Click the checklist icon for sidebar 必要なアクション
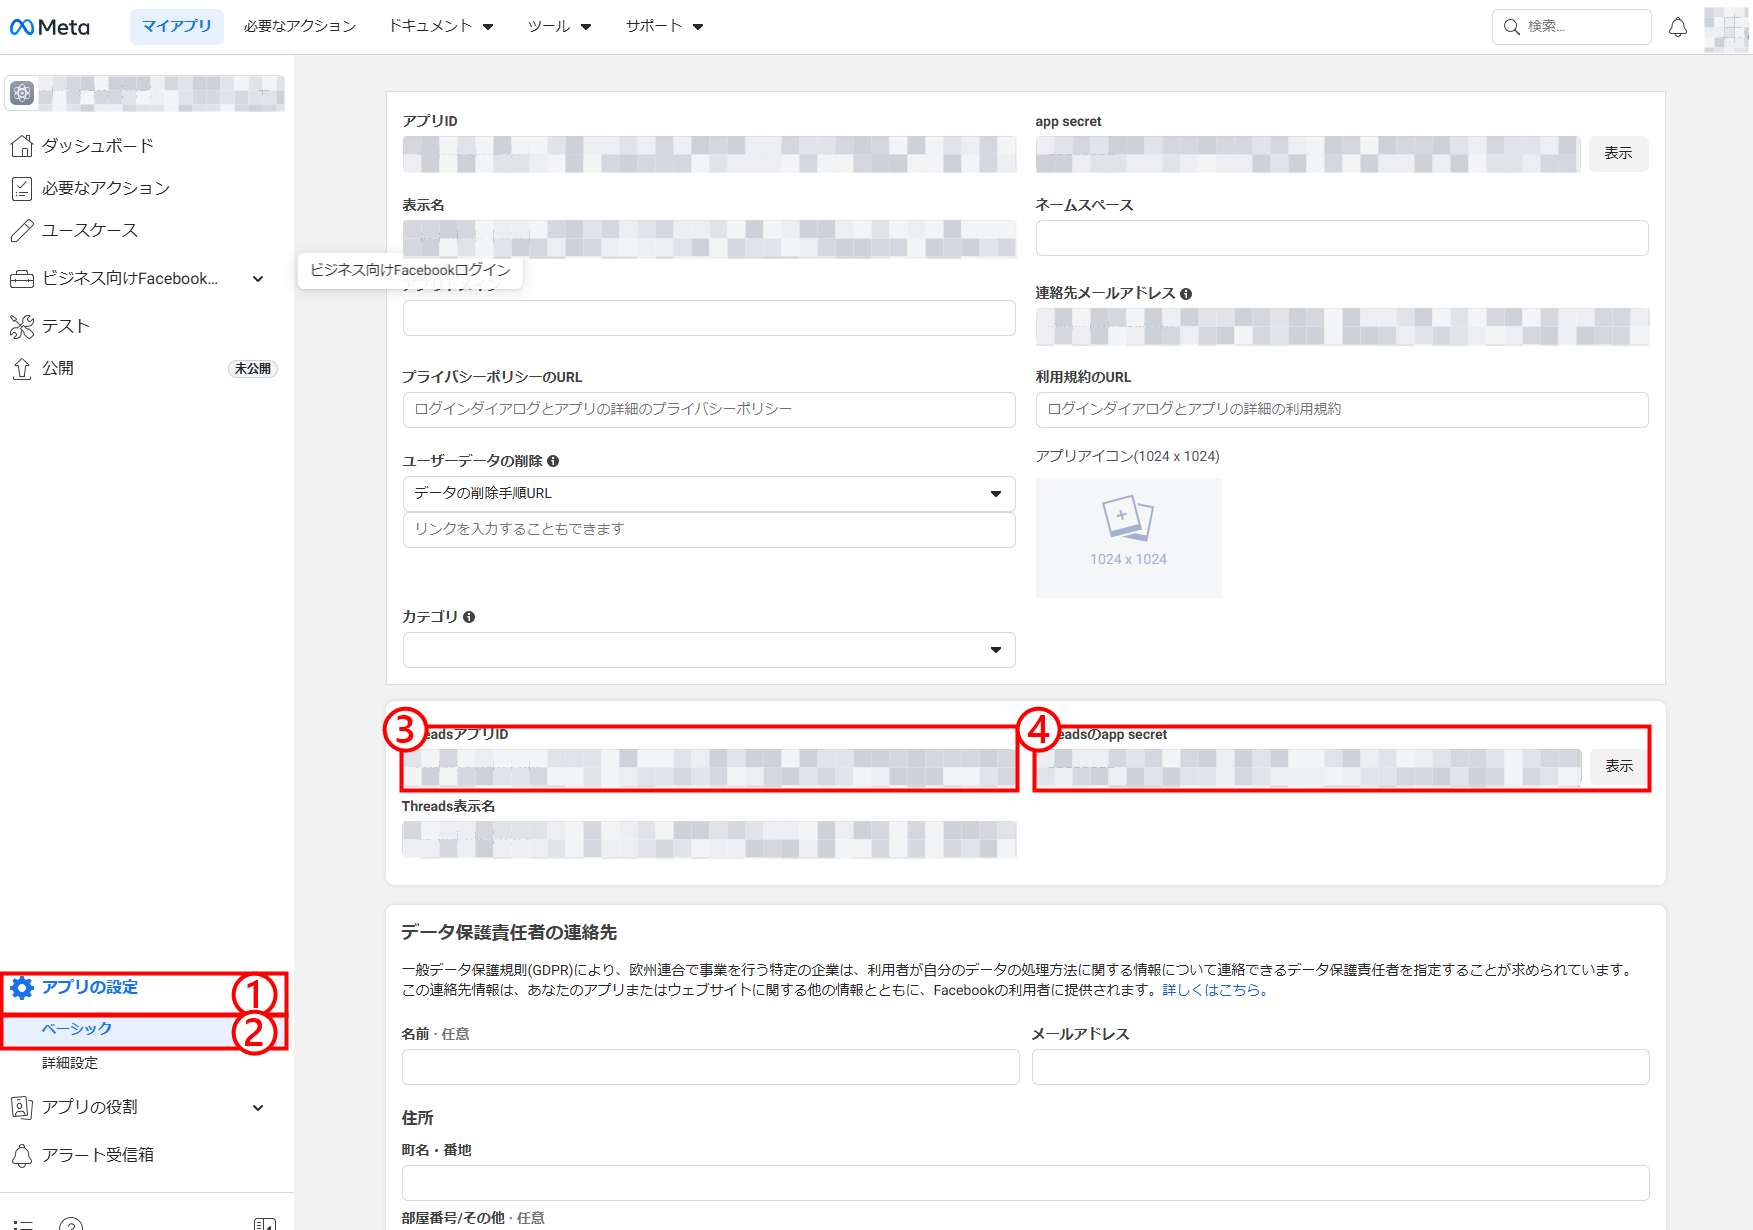 tap(21, 188)
